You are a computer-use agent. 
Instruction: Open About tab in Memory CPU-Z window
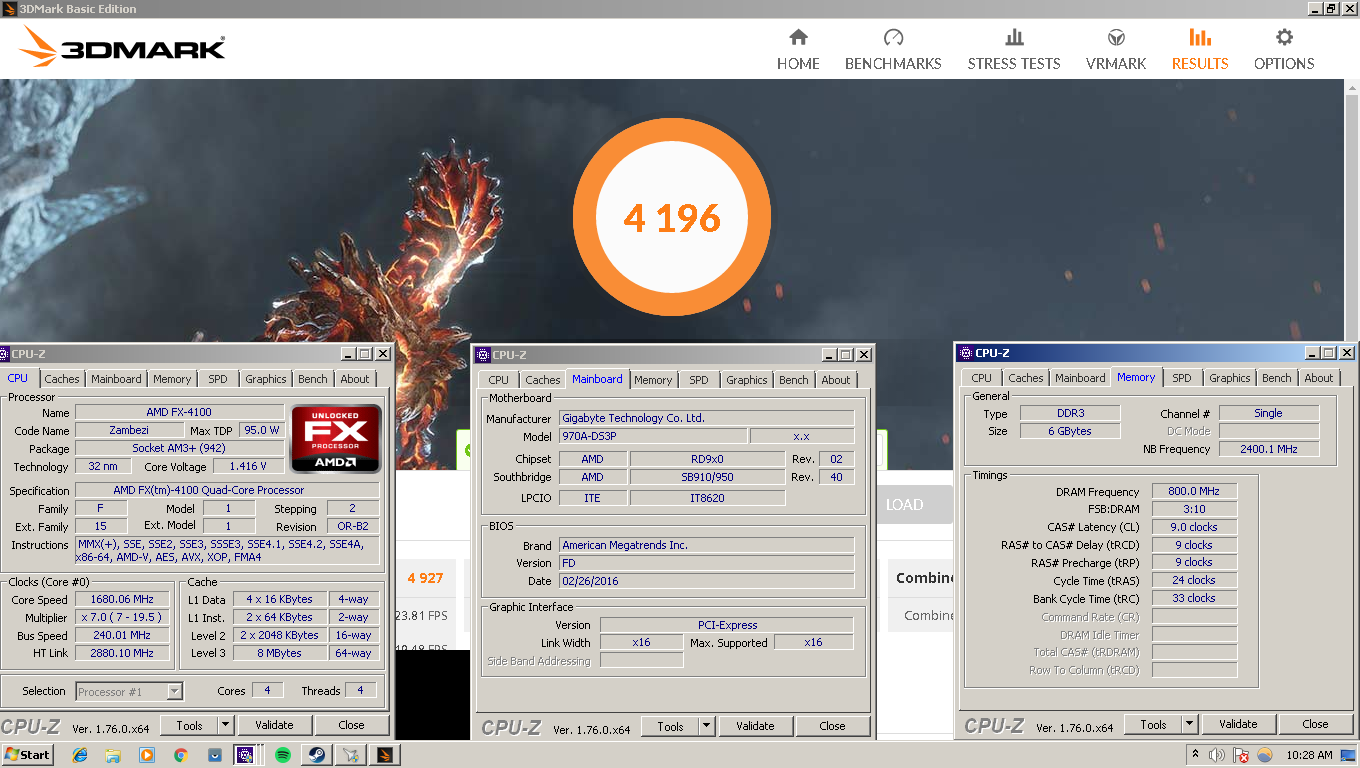tap(1319, 378)
